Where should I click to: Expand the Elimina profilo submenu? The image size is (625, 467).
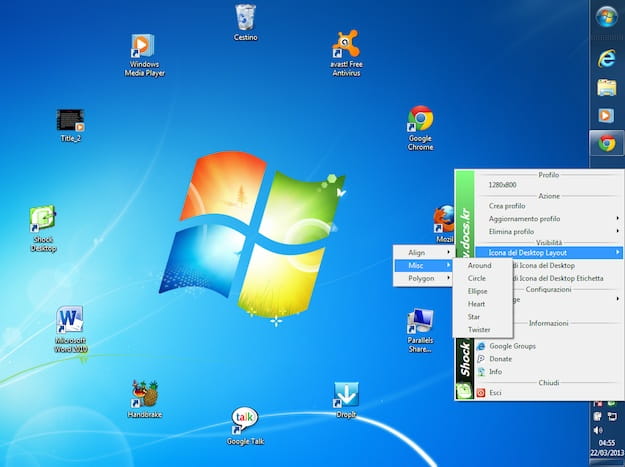coord(512,231)
